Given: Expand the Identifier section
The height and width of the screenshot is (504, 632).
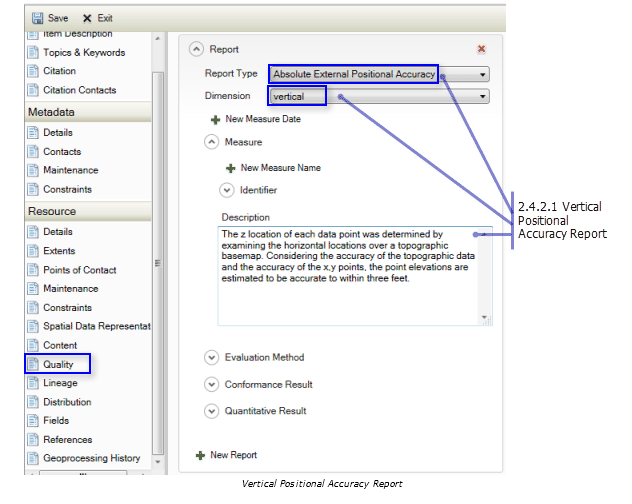Looking at the screenshot, I should tap(227, 190).
